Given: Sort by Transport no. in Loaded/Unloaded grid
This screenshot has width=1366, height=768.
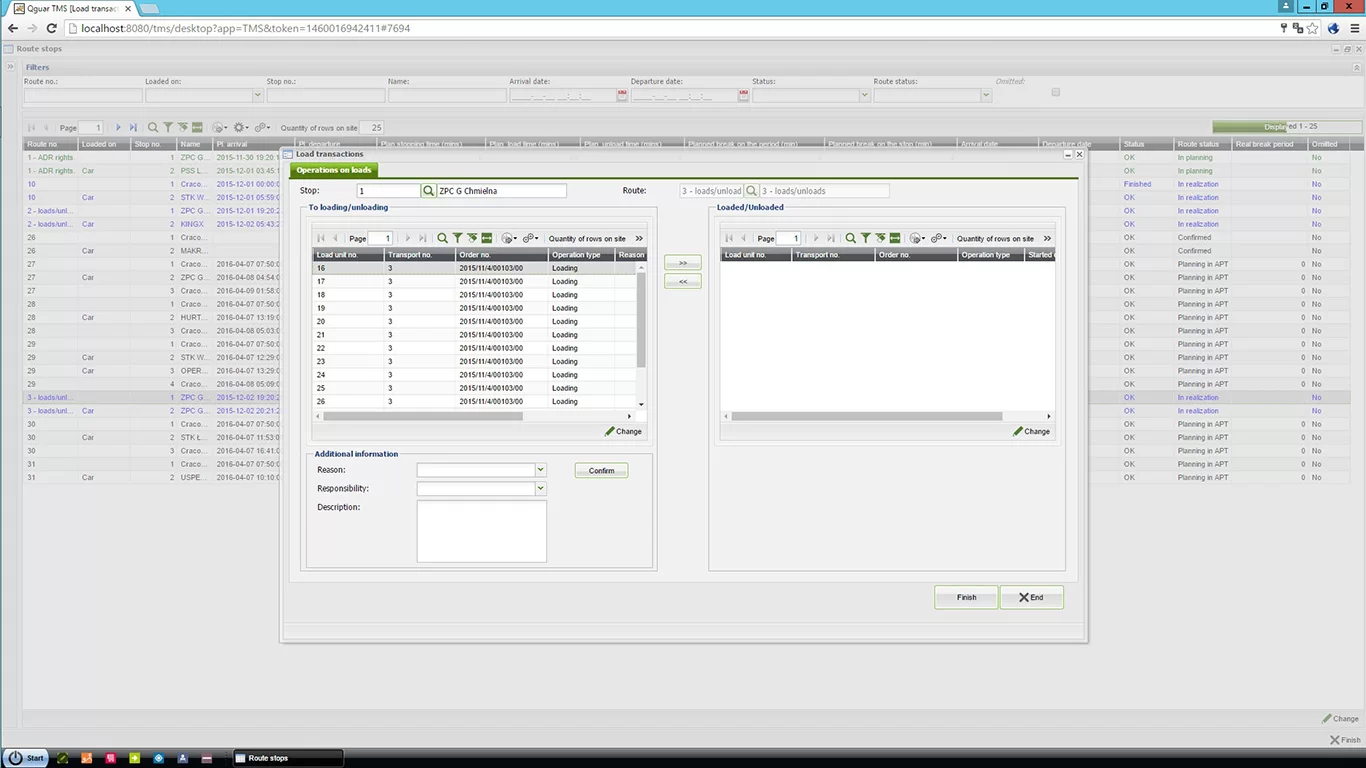Looking at the screenshot, I should pyautogui.click(x=833, y=255).
